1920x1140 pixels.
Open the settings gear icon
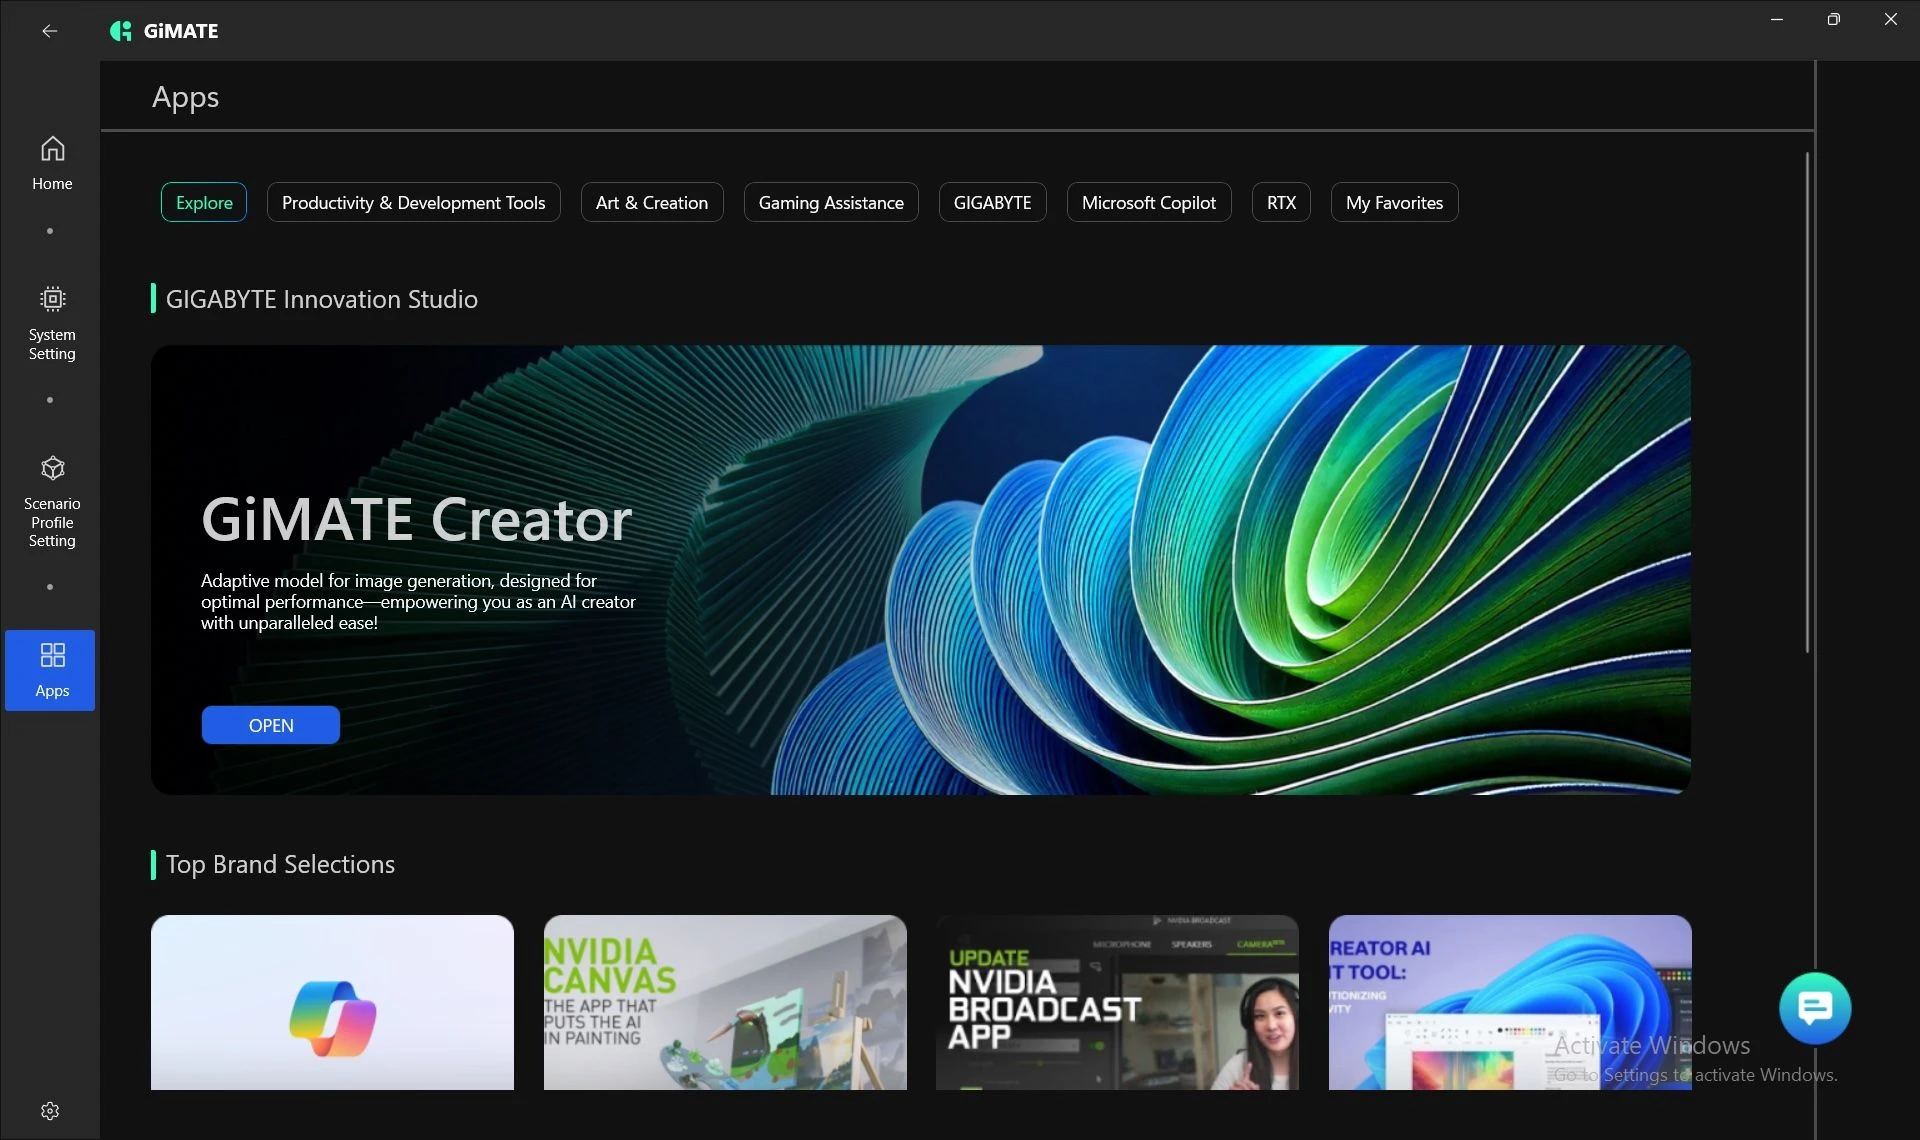coord(50,1111)
